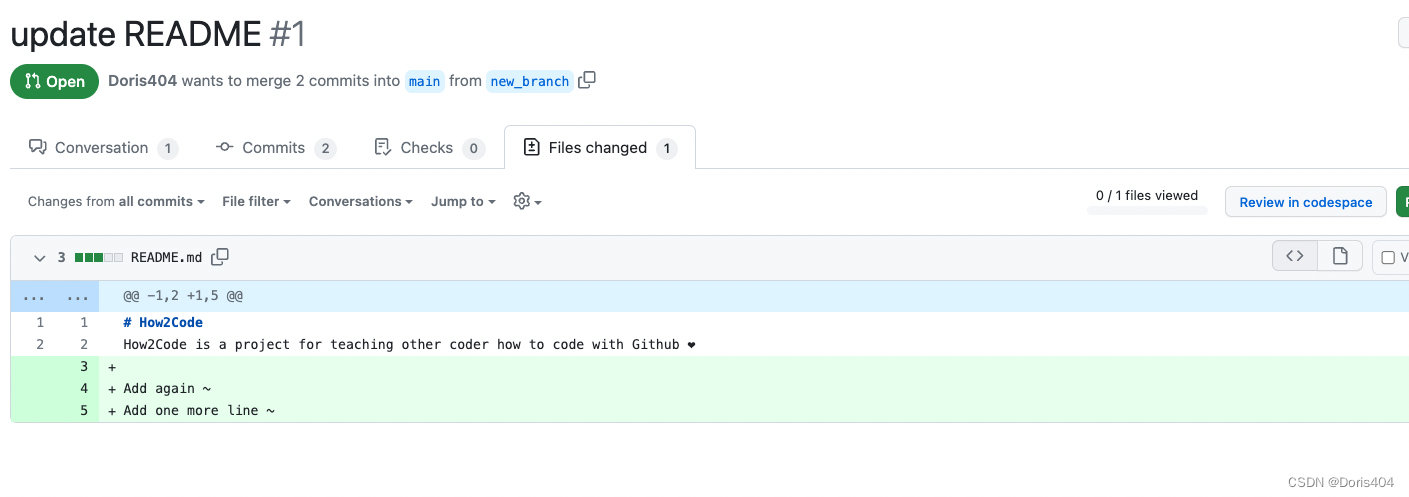Copy the new_branch name with copy icon

[x=587, y=80]
